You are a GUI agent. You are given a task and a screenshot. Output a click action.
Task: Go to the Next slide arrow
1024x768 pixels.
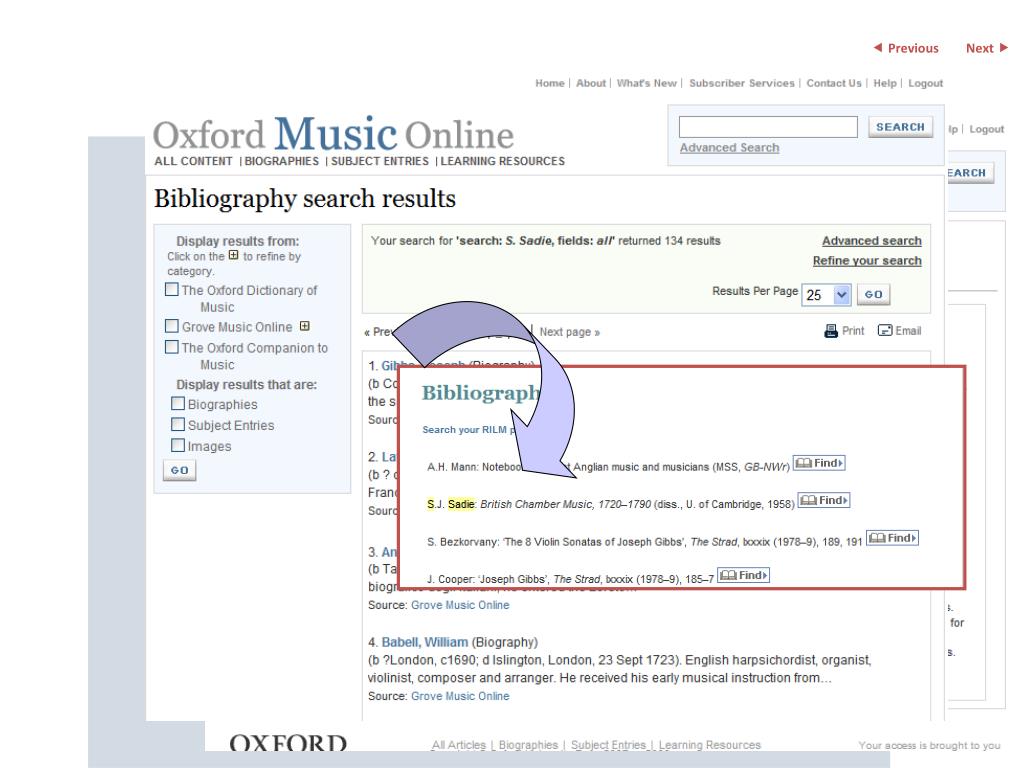pos(986,48)
